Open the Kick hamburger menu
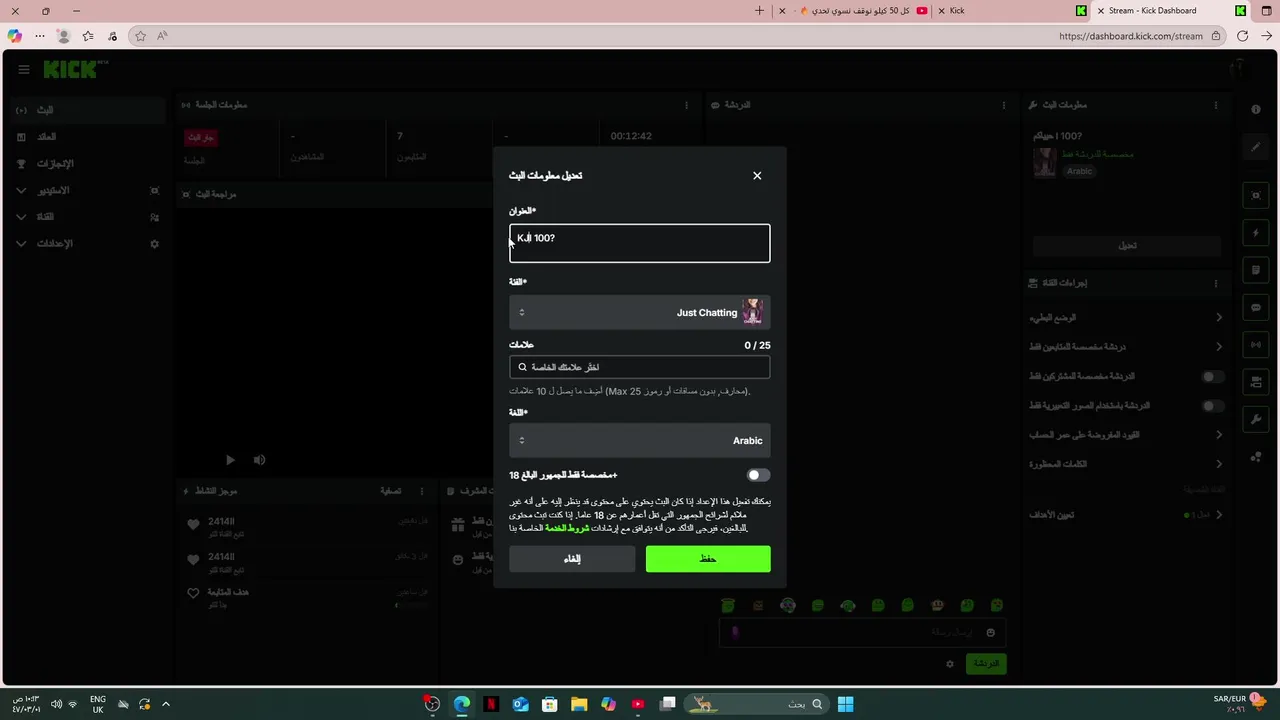Screen dimensions: 1280x720 (x=23, y=69)
